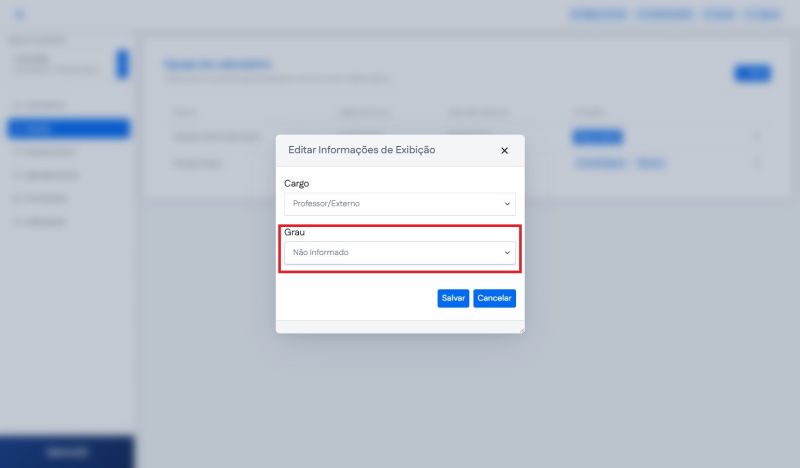Open the first link in the header navigation
Viewport: 800px width, 468px height.
[x=599, y=15]
